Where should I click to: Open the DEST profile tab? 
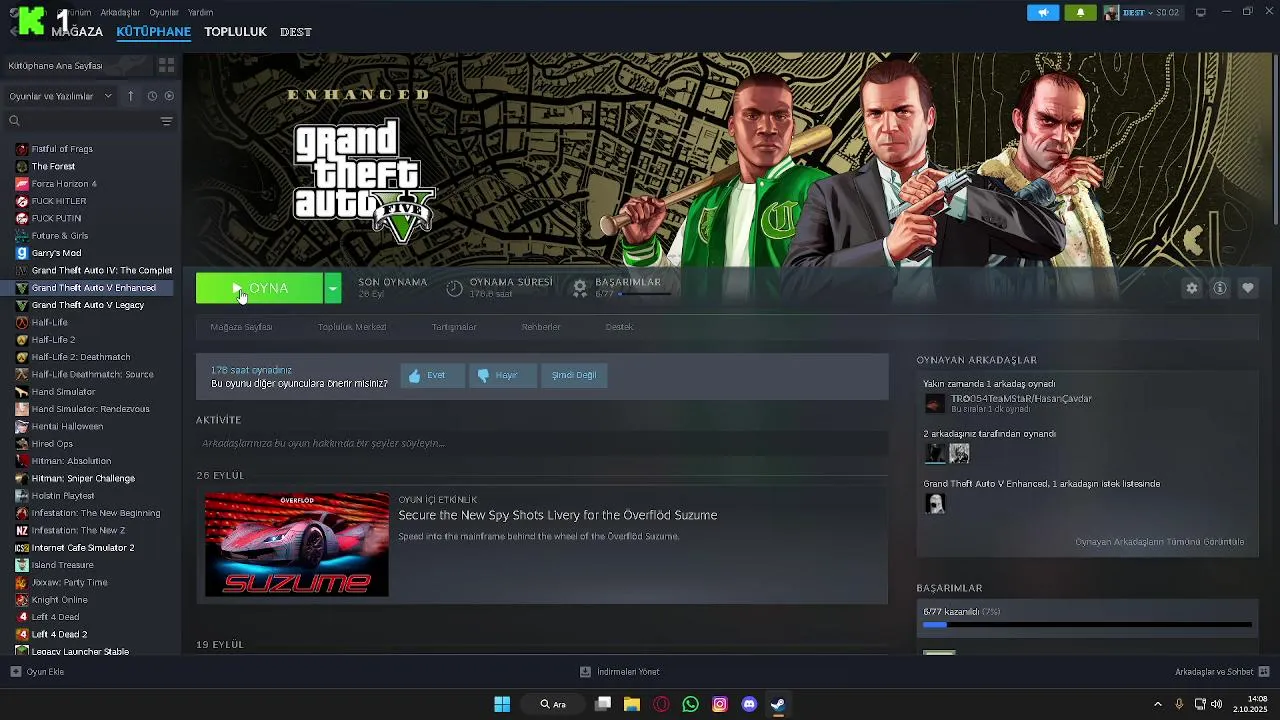pyautogui.click(x=295, y=32)
